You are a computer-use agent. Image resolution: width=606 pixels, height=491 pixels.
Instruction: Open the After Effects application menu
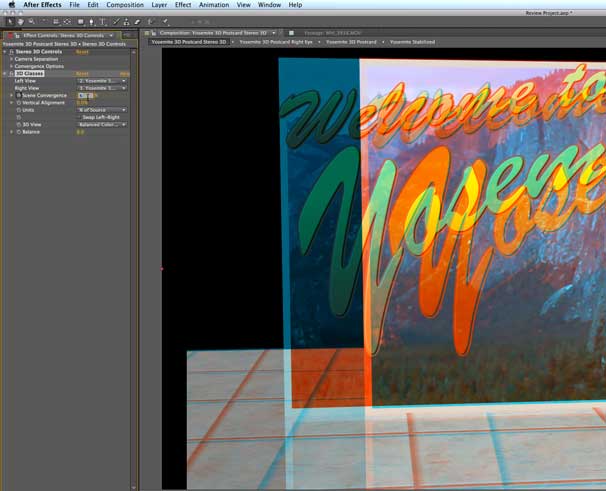[43, 5]
